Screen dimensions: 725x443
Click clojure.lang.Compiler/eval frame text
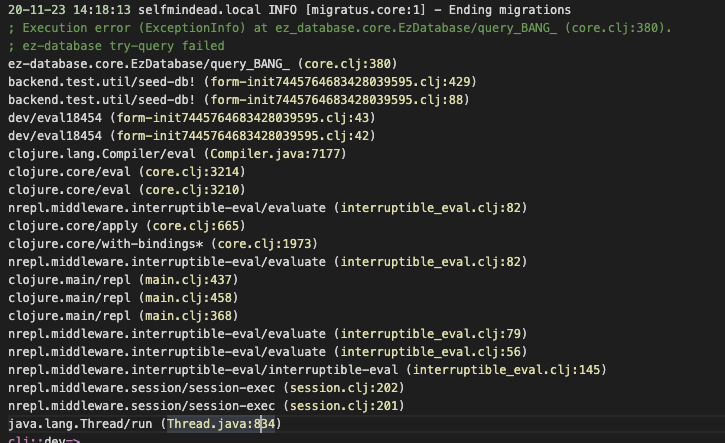[102, 154]
